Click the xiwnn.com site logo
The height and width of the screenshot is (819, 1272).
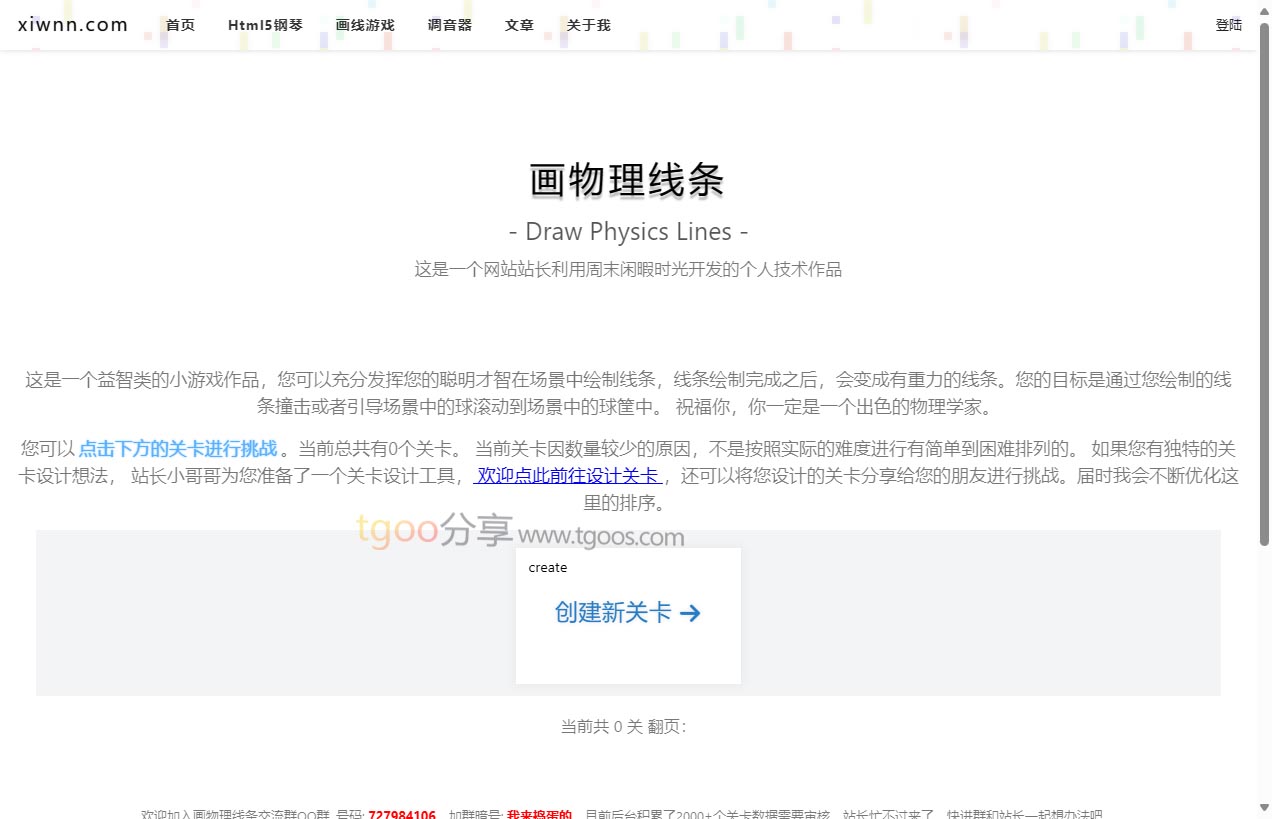(73, 25)
